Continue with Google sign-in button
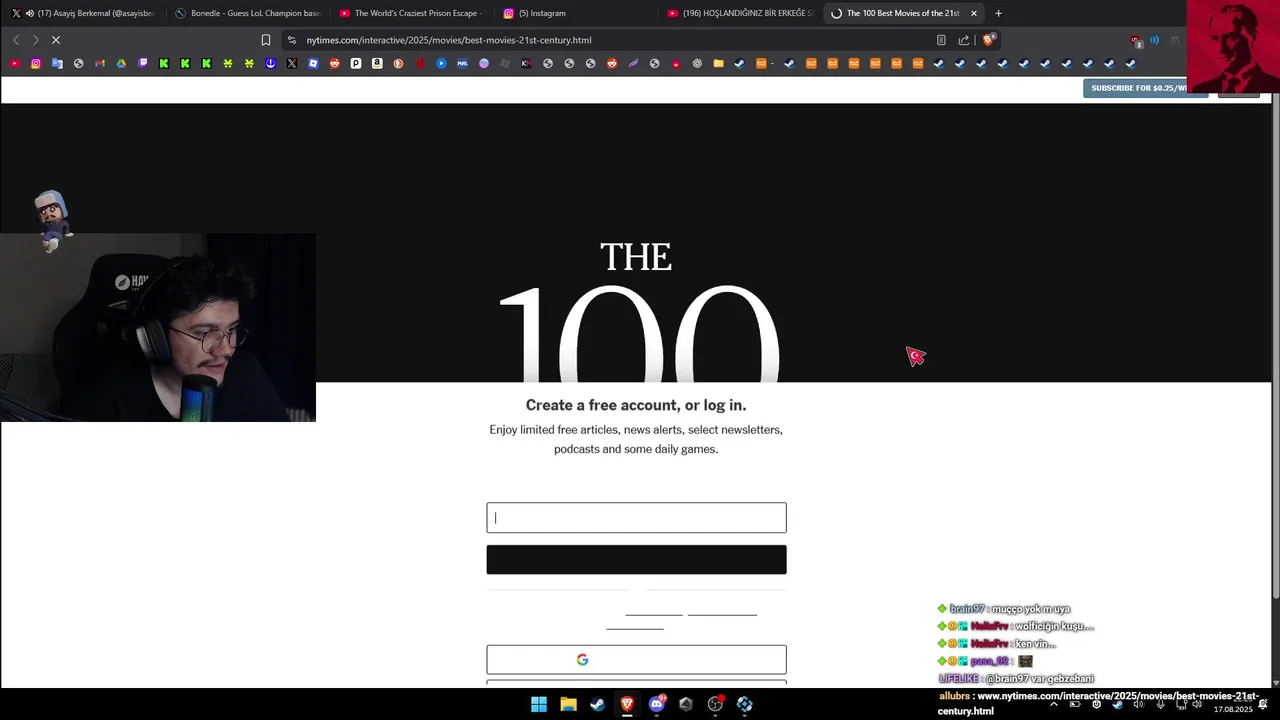Image resolution: width=1280 pixels, height=720 pixels. pos(636,660)
